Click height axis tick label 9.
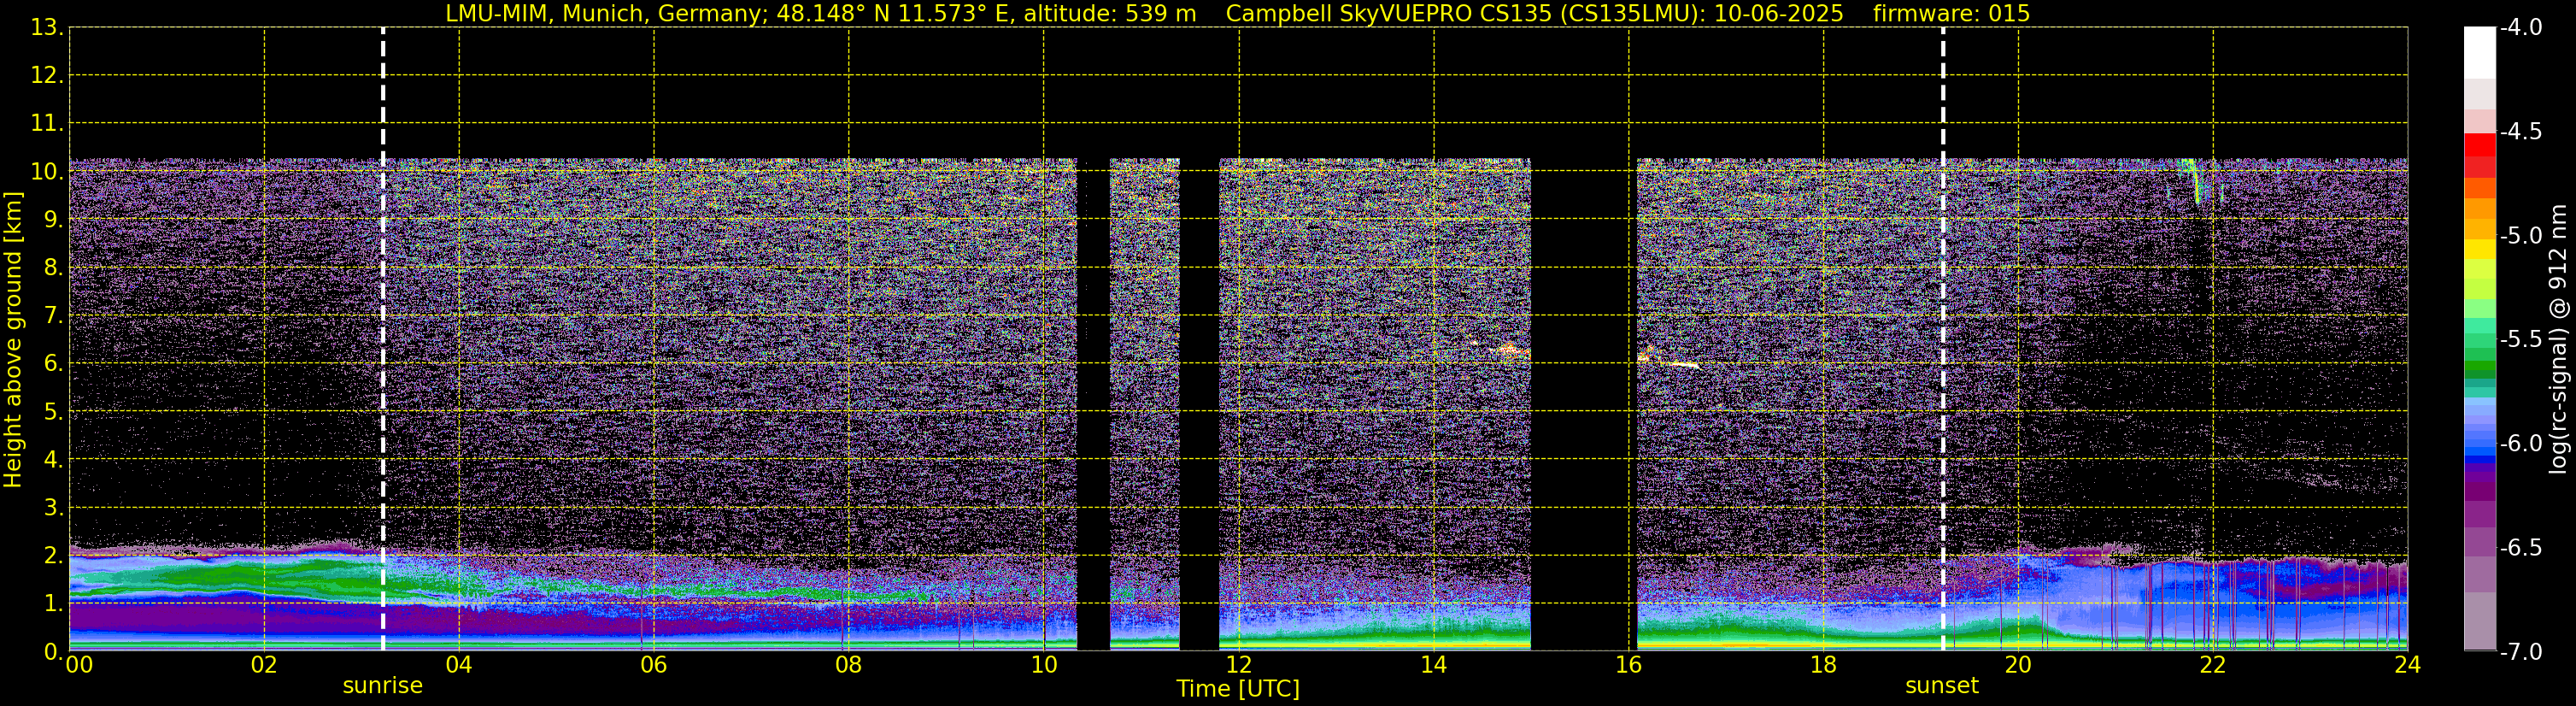Screen dimensions: 2576x706 click(x=52, y=220)
